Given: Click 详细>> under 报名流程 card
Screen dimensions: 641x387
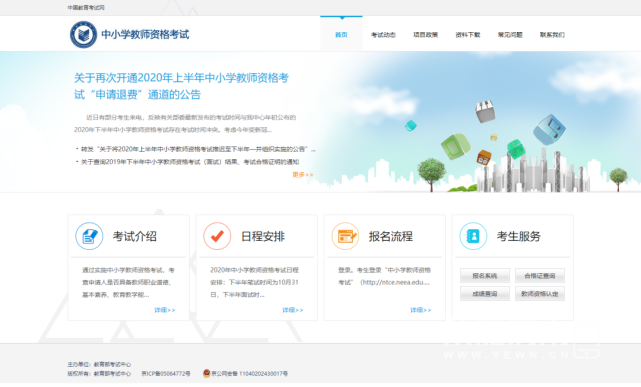Looking at the screenshot, I should 421,310.
